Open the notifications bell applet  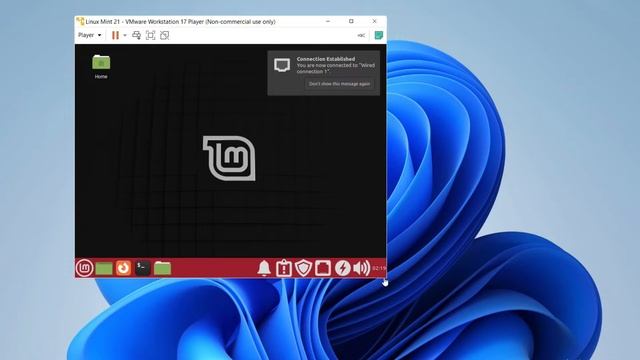pos(264,268)
